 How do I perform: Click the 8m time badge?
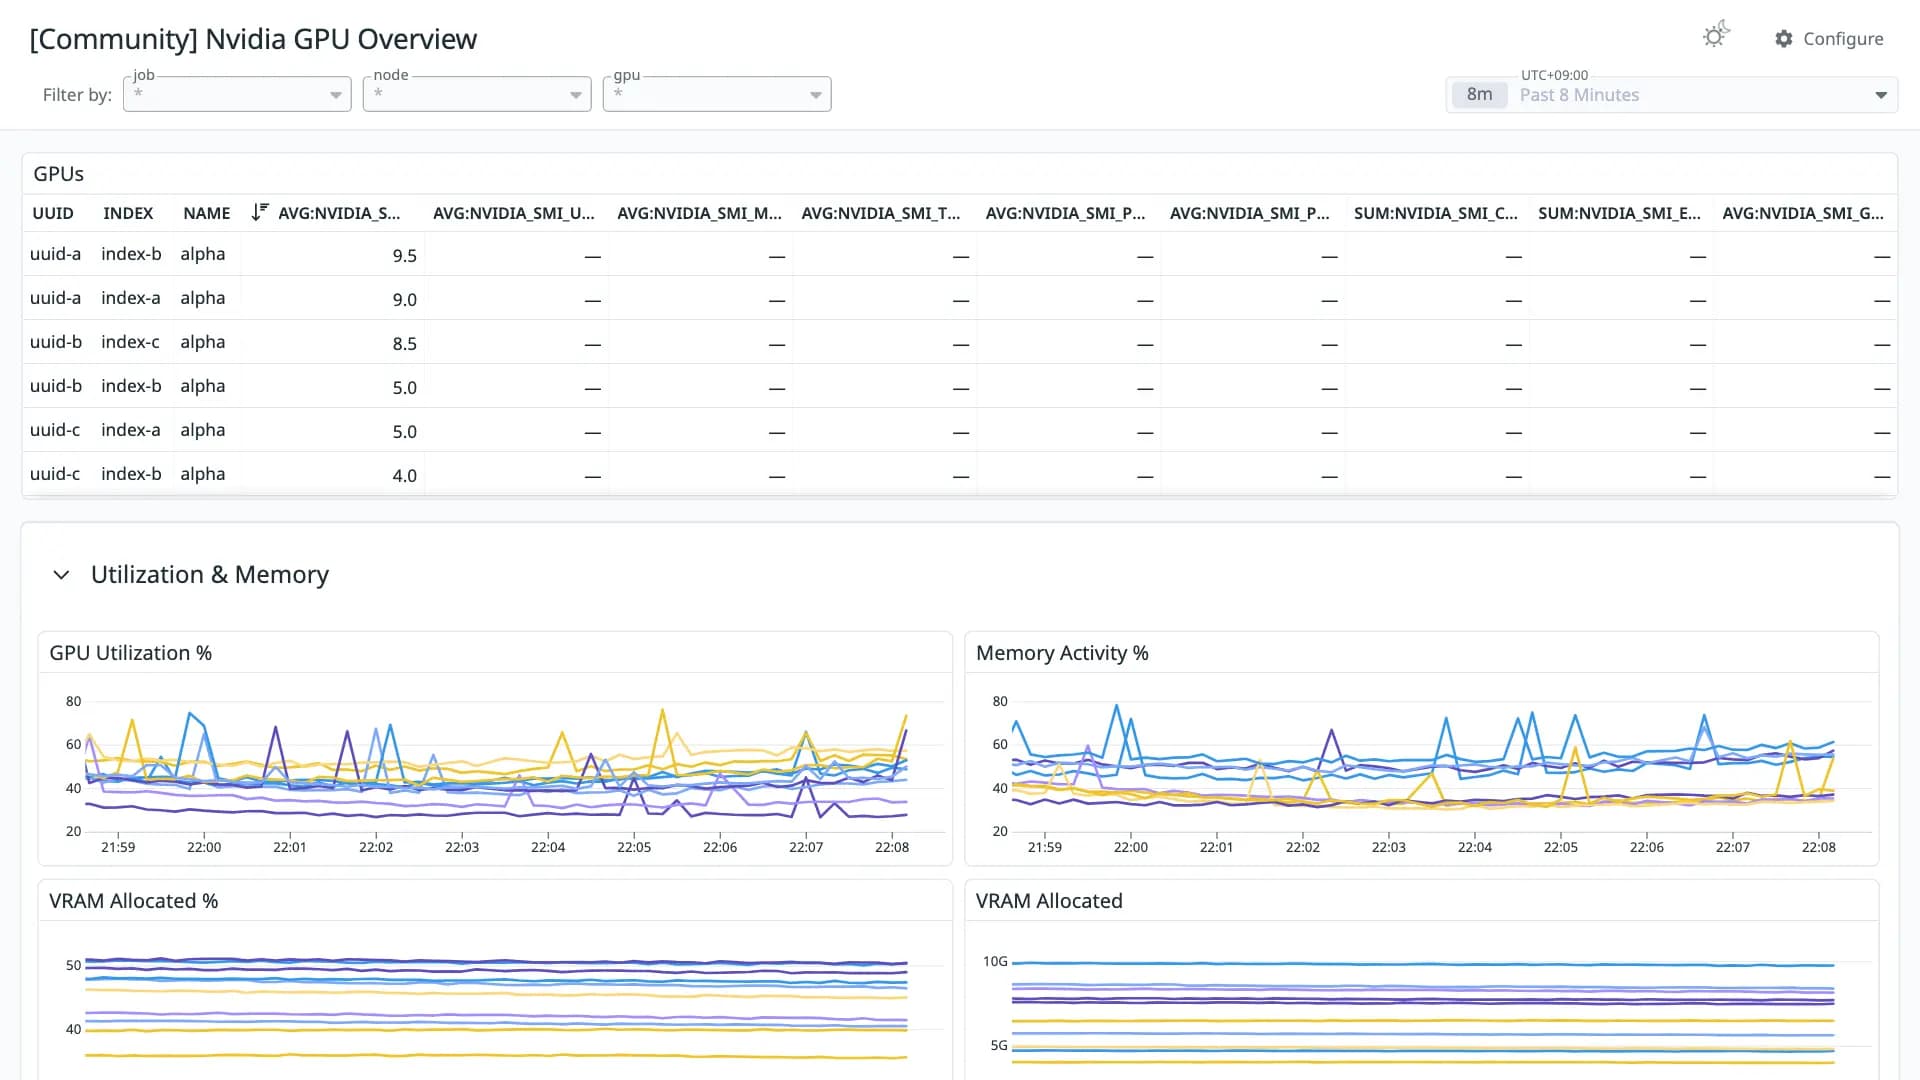pos(1479,95)
